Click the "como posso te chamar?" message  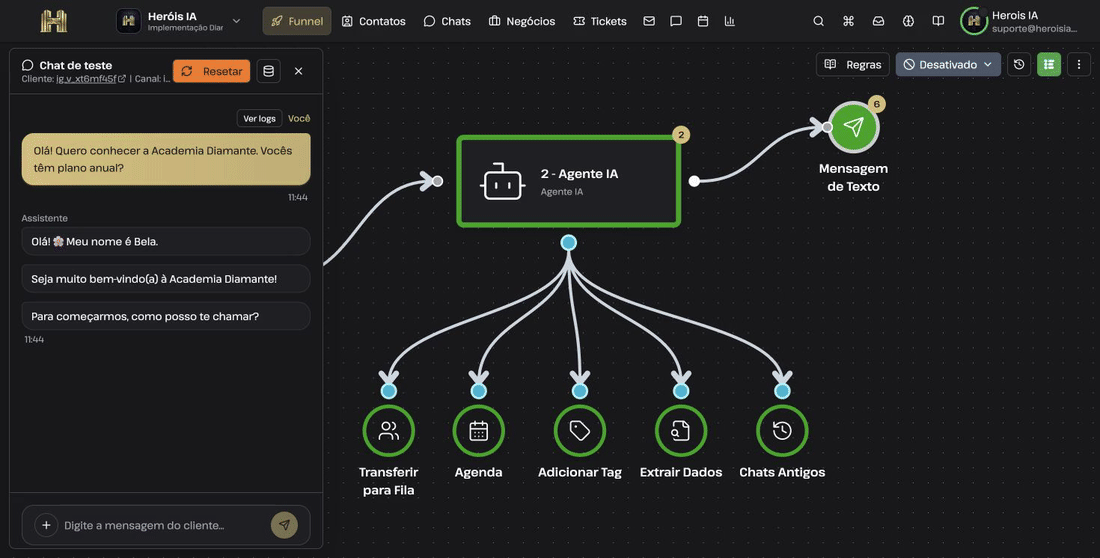[x=166, y=316]
